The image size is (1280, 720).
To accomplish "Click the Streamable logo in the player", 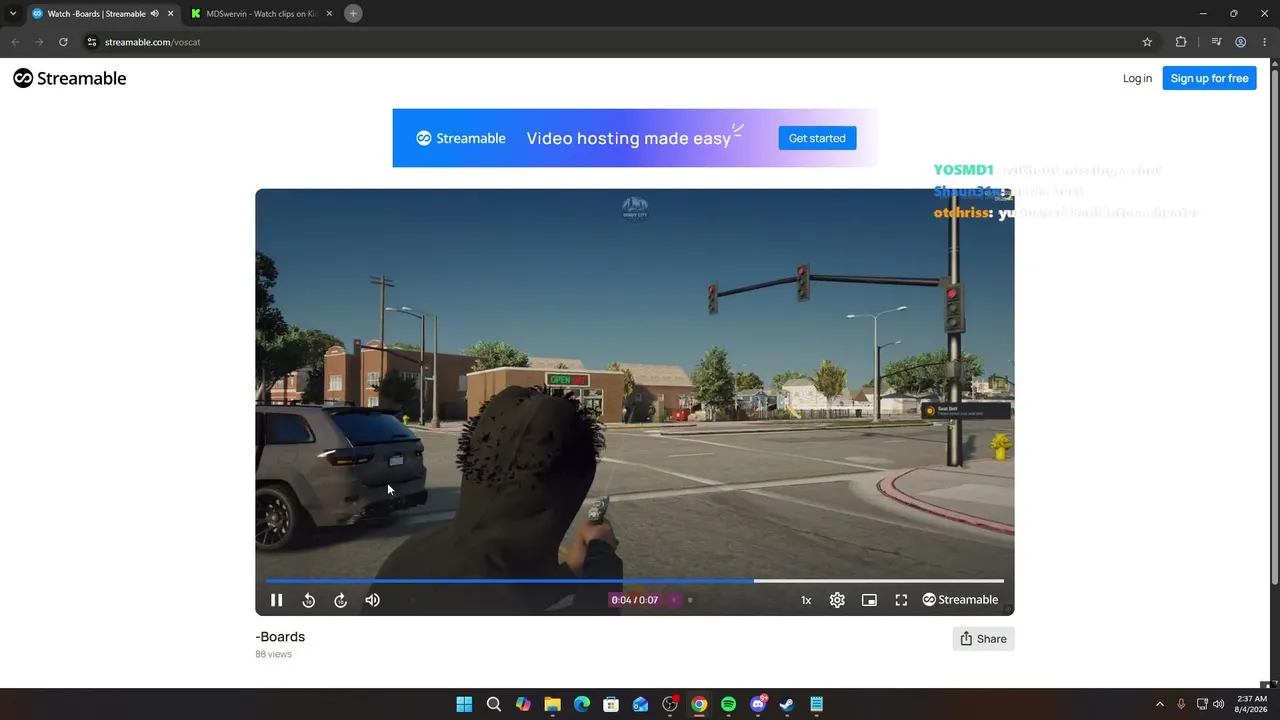I will (x=960, y=600).
